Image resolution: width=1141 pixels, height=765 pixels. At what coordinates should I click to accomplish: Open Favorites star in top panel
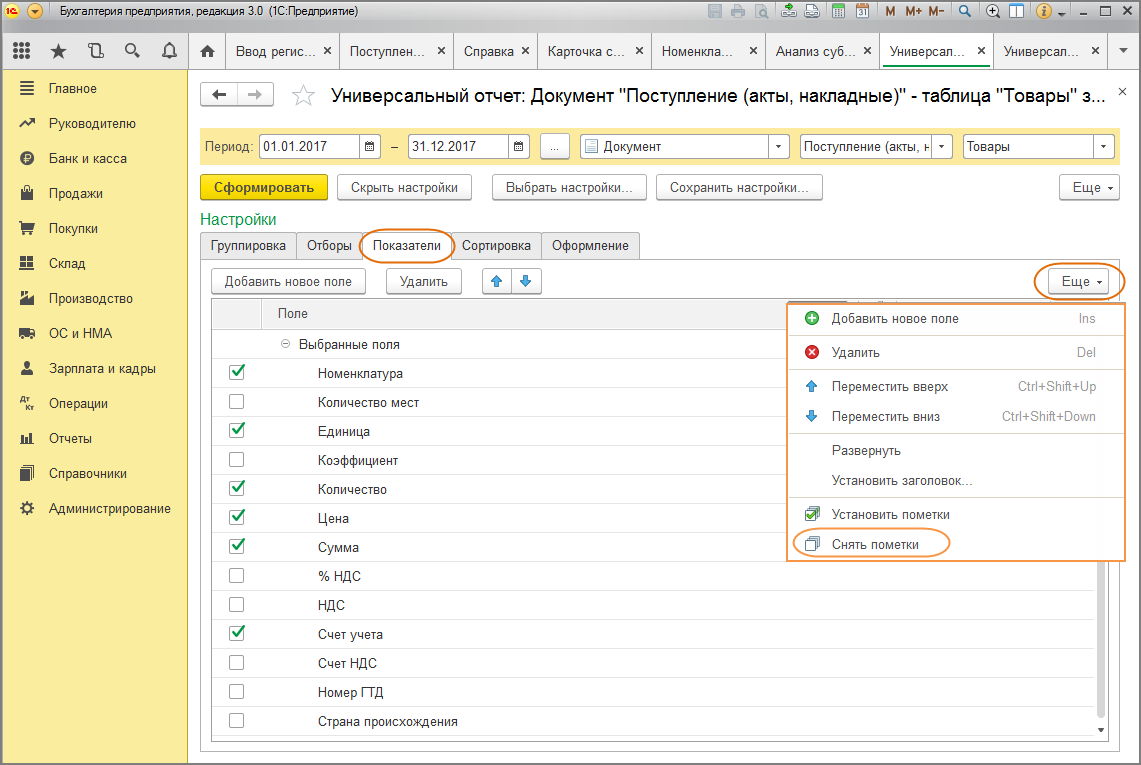point(58,51)
